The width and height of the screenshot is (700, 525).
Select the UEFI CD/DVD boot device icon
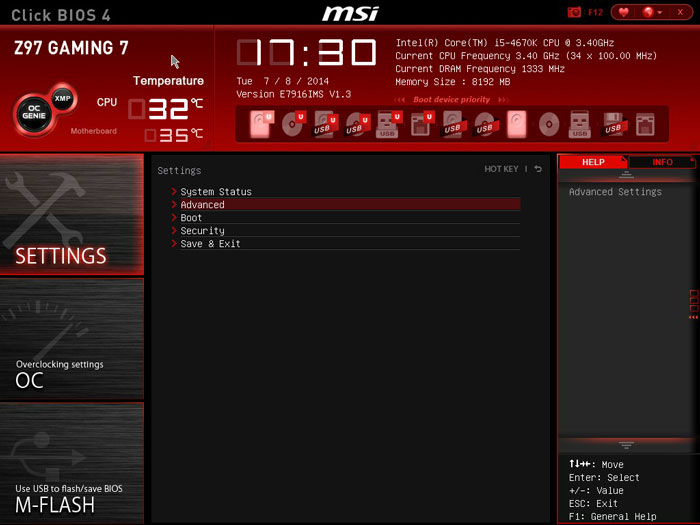click(294, 124)
